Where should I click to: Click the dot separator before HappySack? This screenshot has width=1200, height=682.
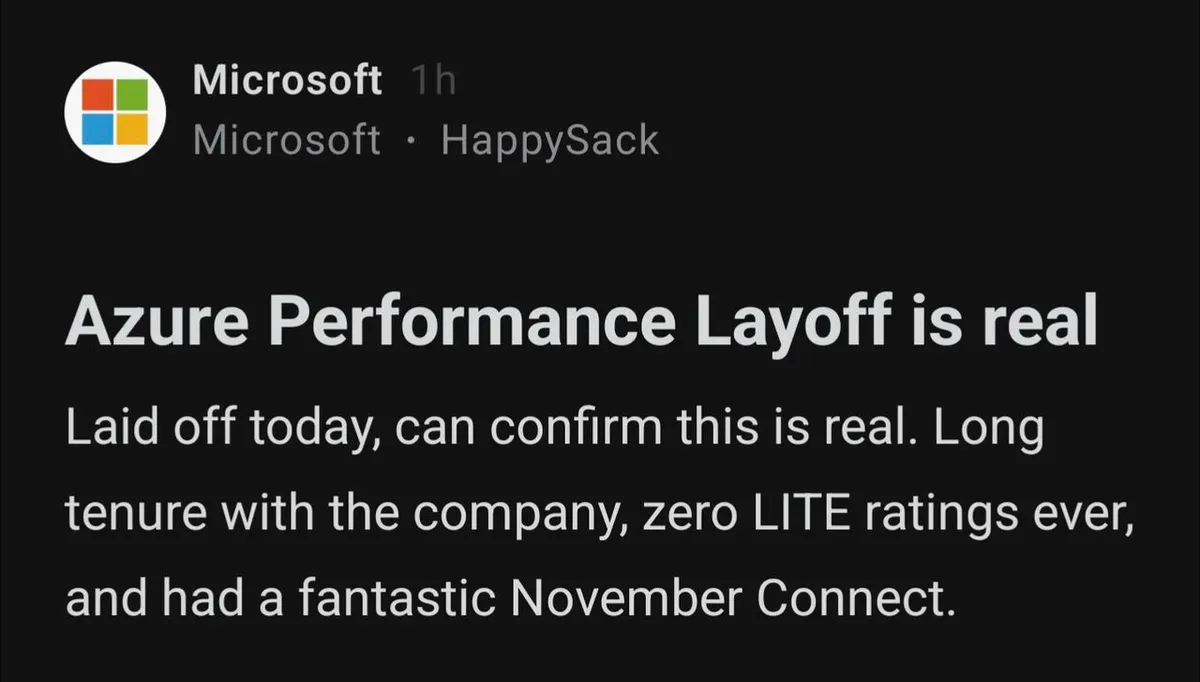pyautogui.click(x=411, y=140)
